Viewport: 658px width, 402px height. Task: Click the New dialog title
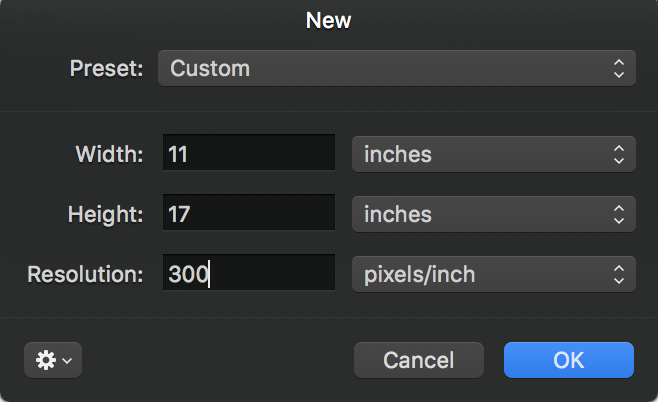click(x=328, y=20)
